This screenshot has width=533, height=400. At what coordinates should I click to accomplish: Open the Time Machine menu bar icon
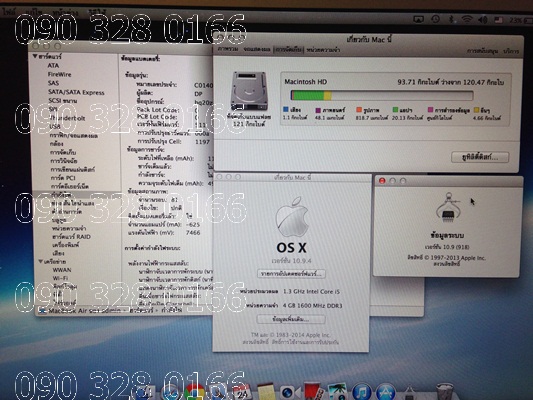pyautogui.click(x=435, y=20)
